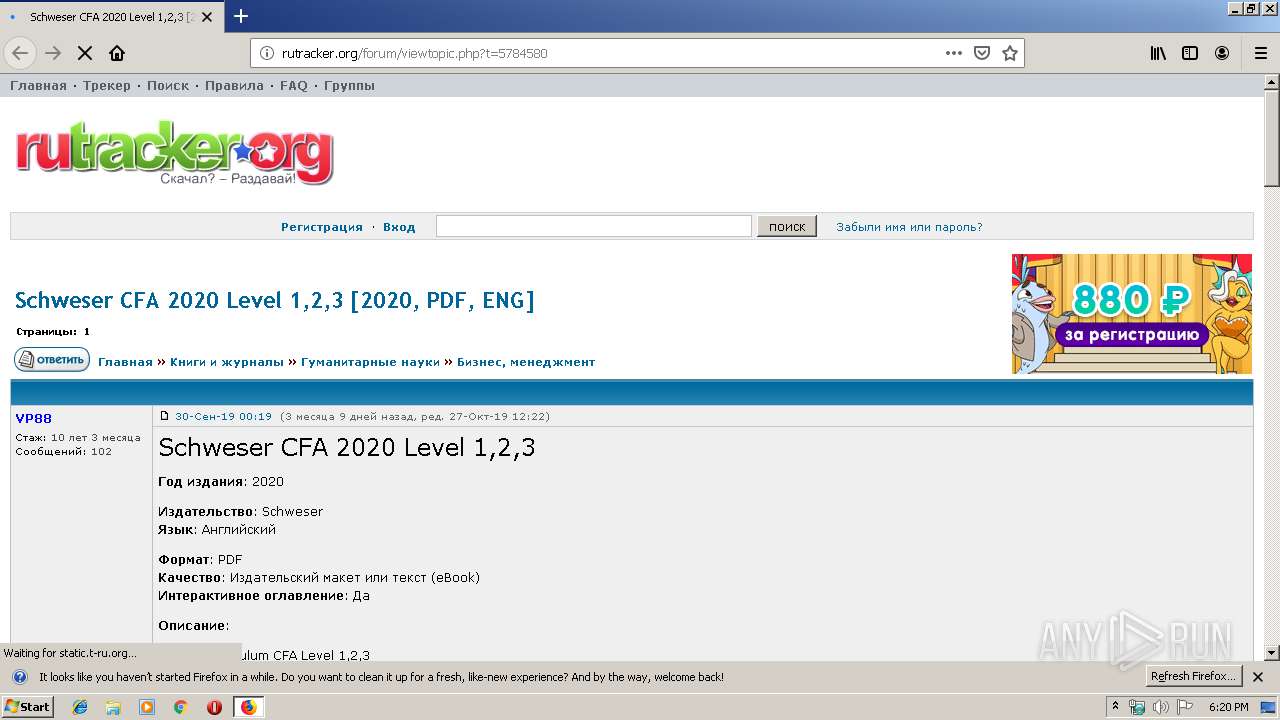Image resolution: width=1280 pixels, height=720 pixels.
Task: Click the post permalink icon beside 30-Сен-19
Action: 165,416
